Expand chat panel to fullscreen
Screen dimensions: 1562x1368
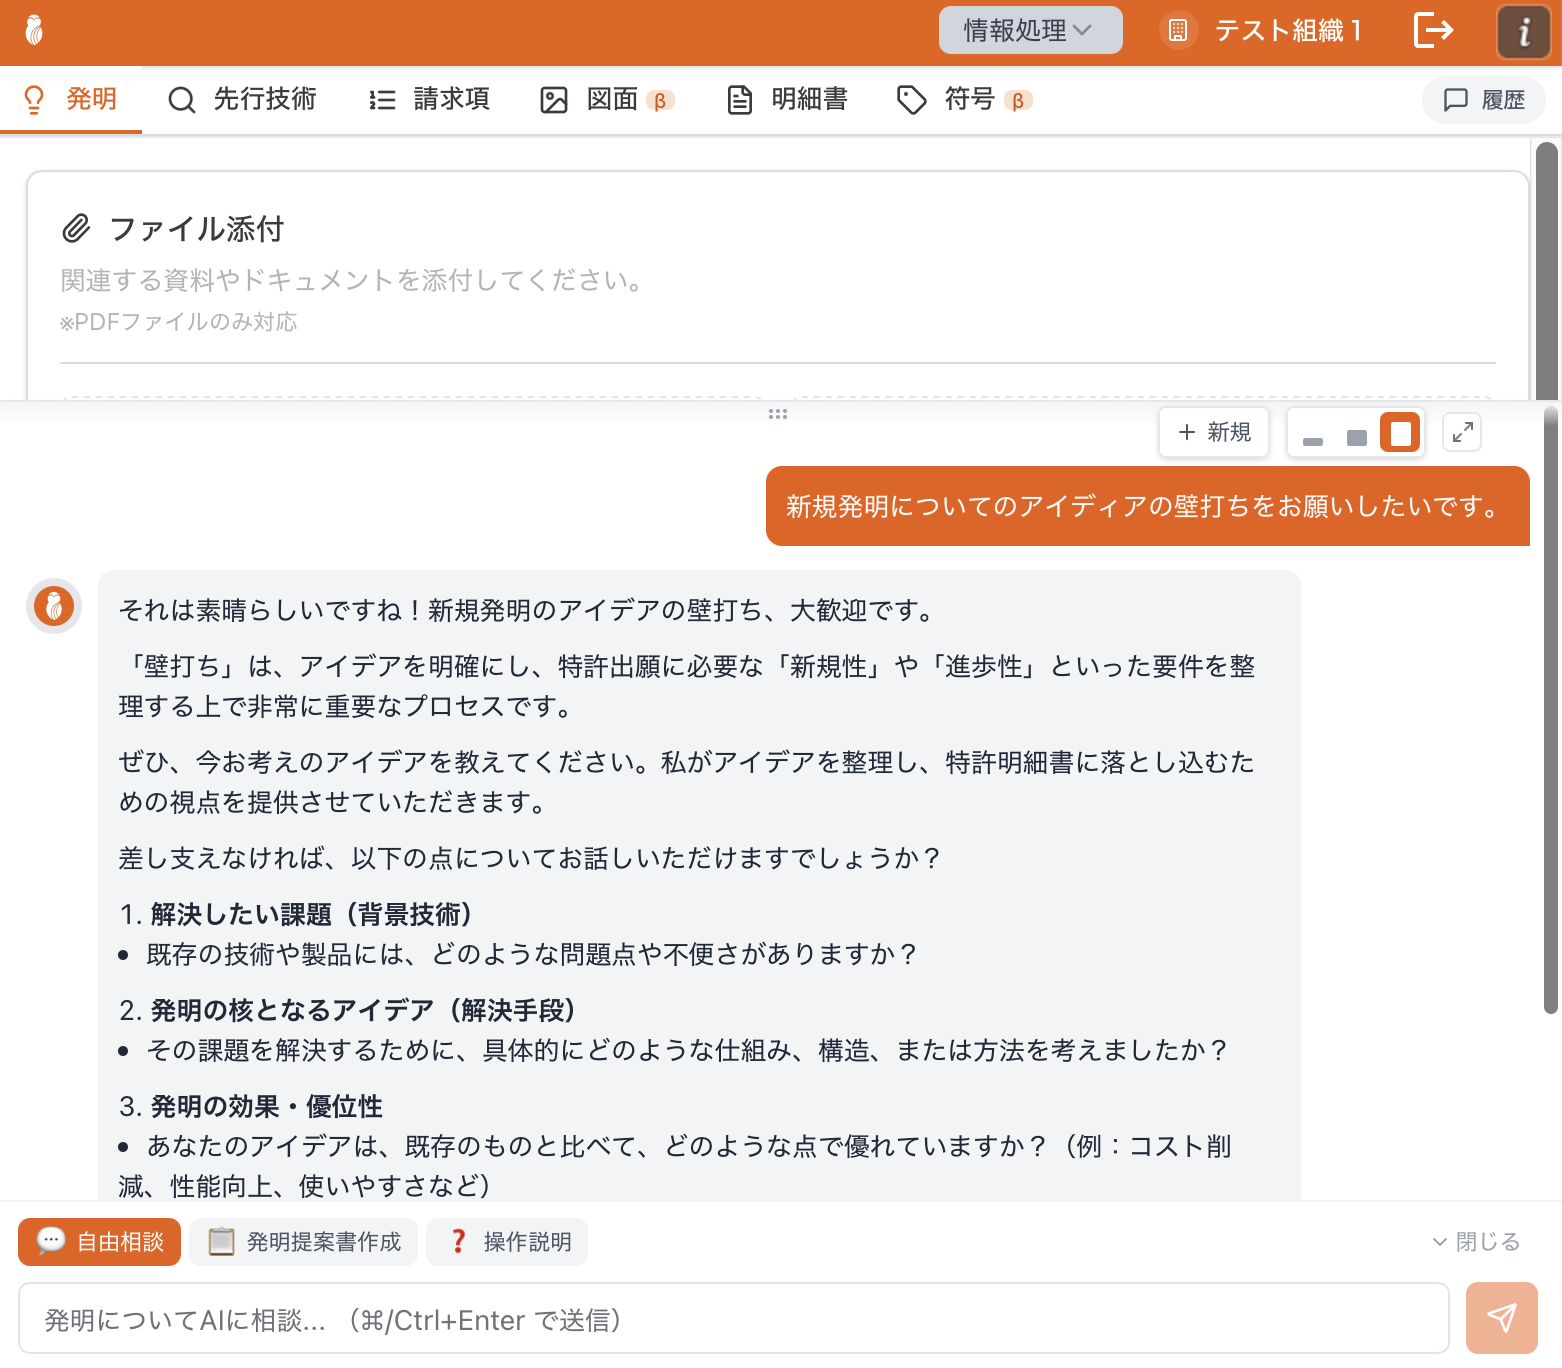click(x=1462, y=433)
